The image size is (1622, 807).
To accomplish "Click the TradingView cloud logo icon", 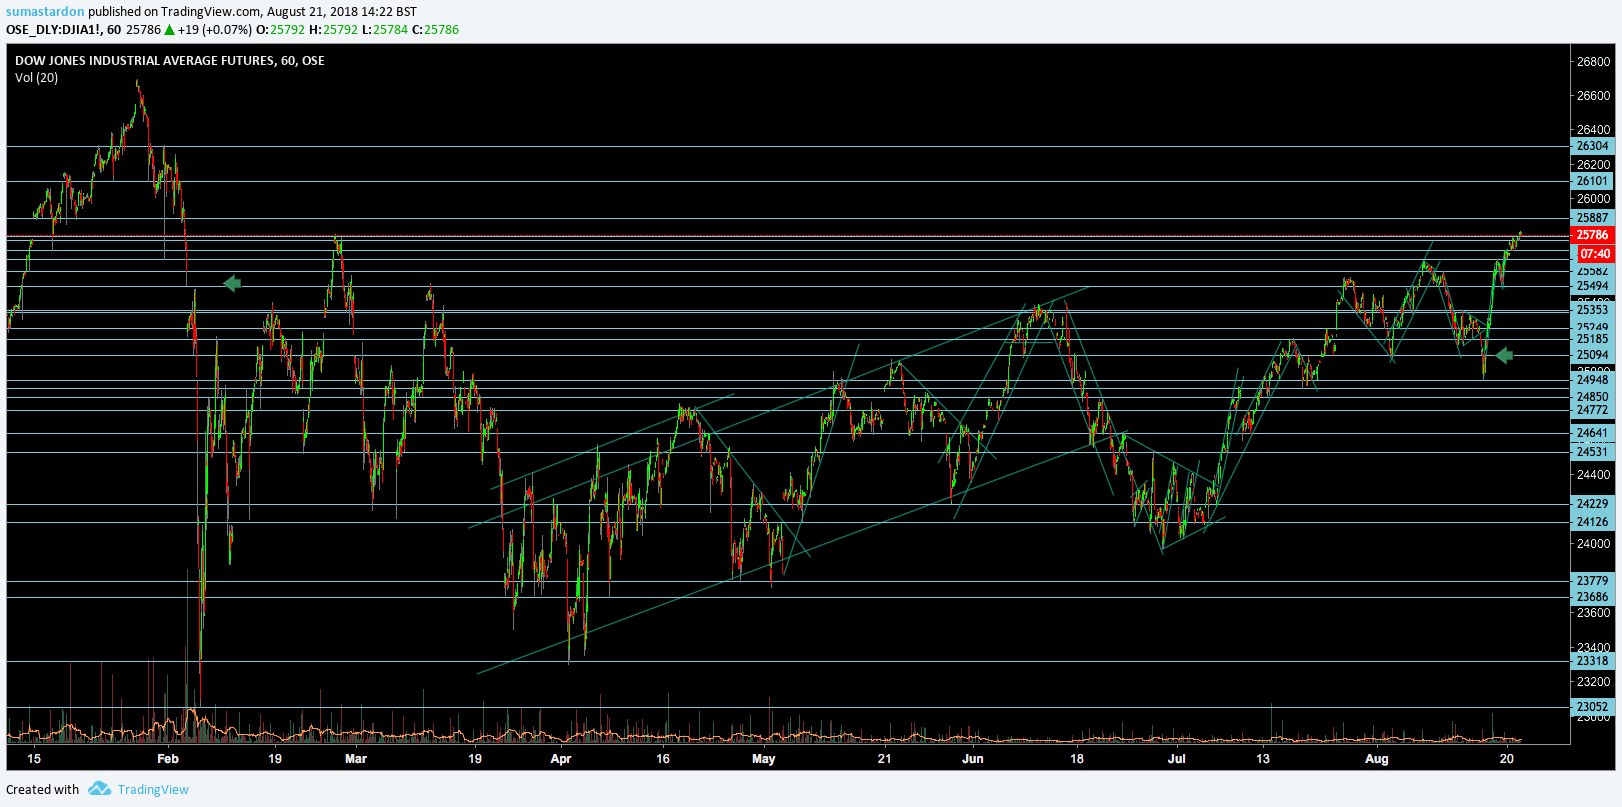I will click(x=99, y=789).
